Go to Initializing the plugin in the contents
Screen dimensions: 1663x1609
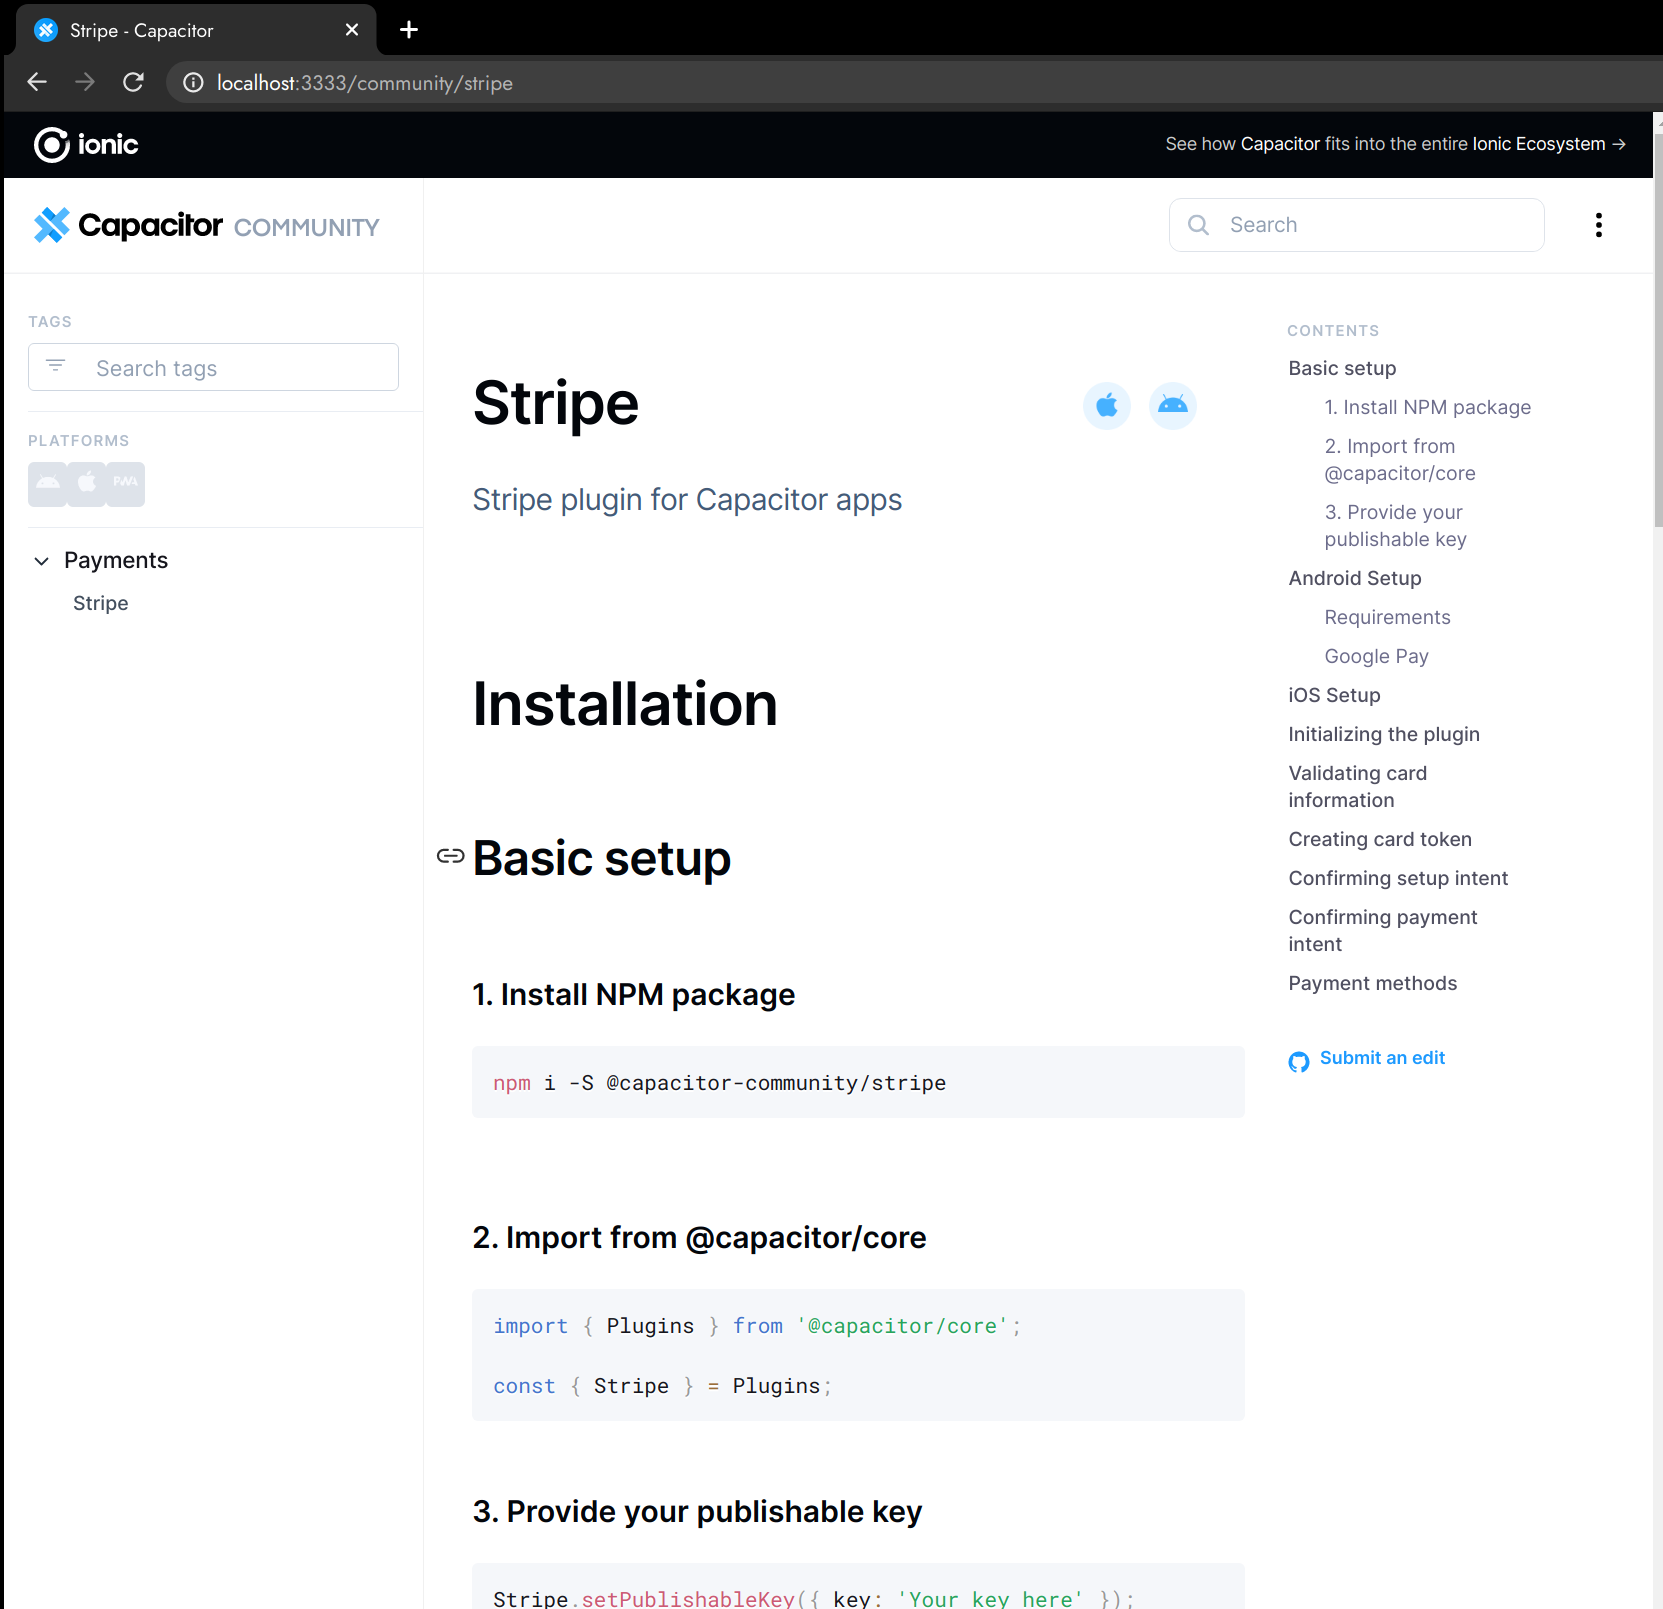pos(1384,734)
